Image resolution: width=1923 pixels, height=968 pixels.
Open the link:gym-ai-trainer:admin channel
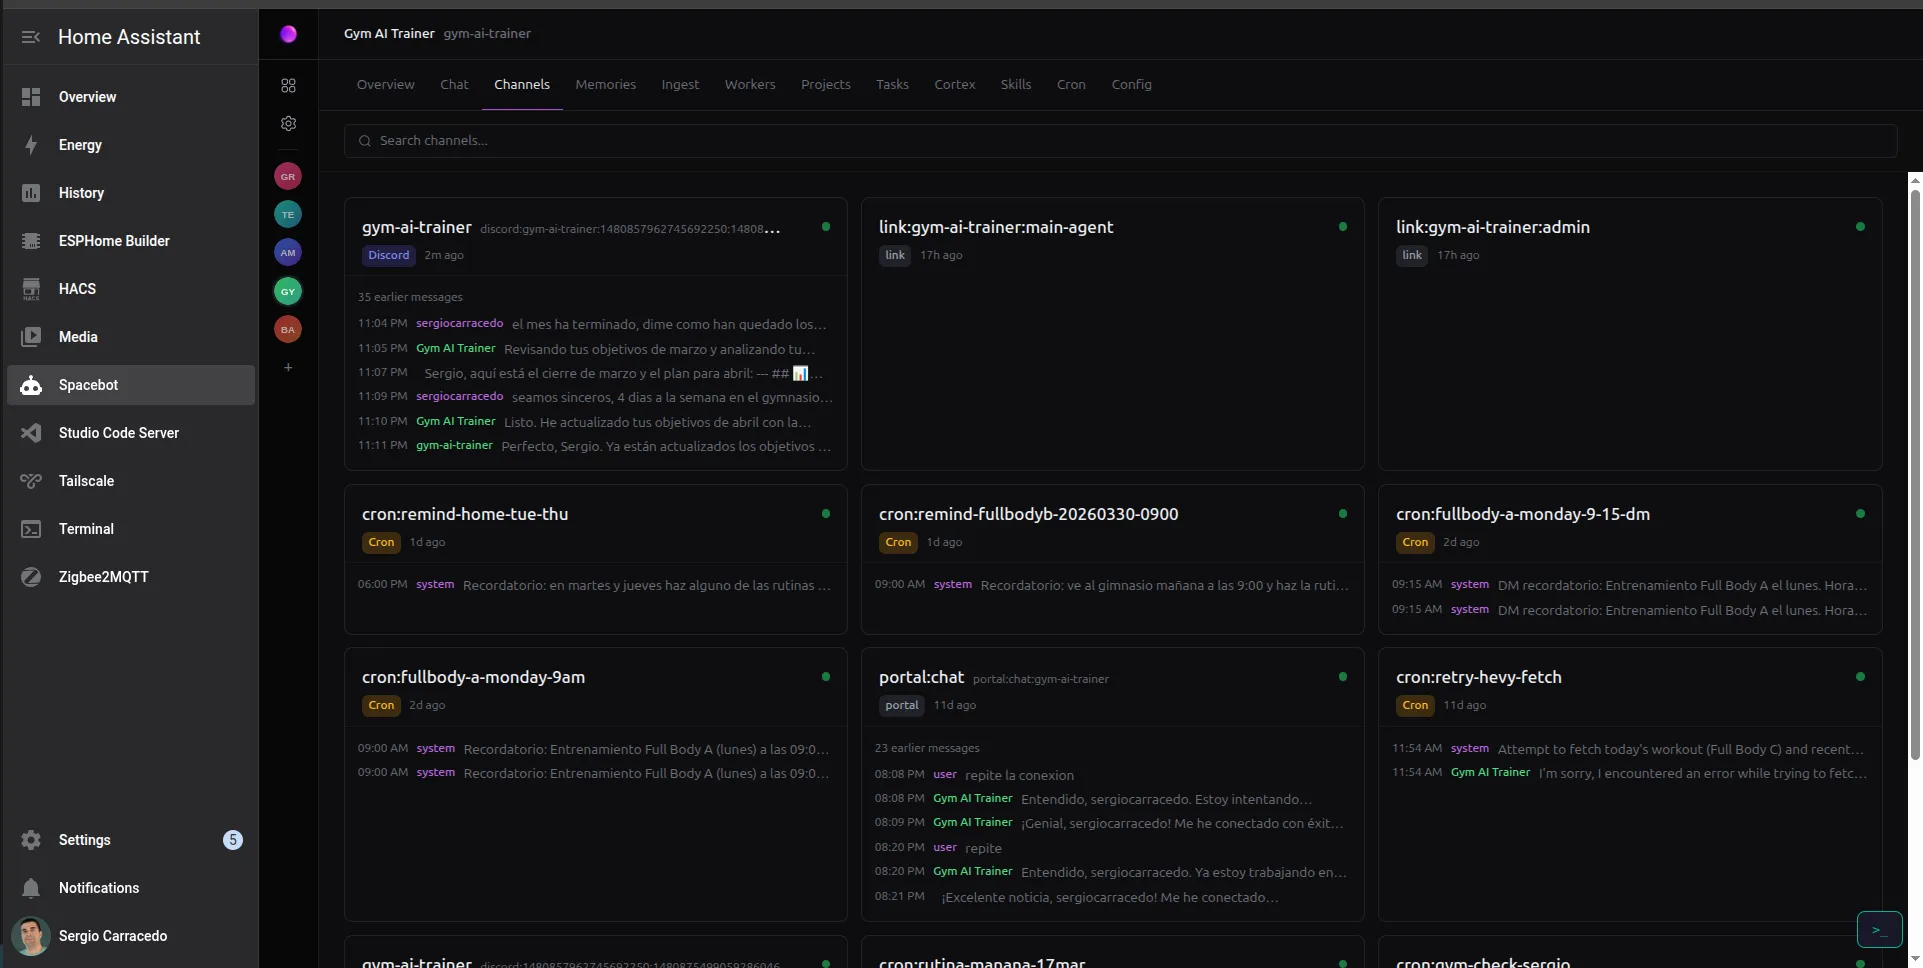[1492, 227]
